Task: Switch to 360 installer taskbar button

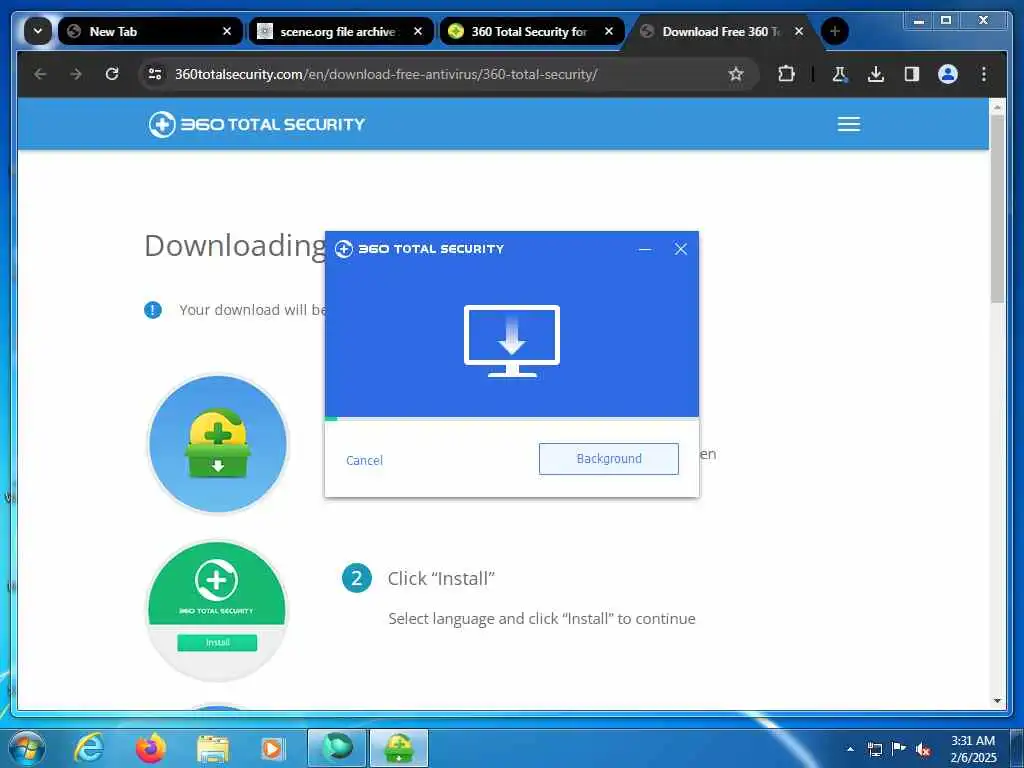Action: tap(399, 748)
